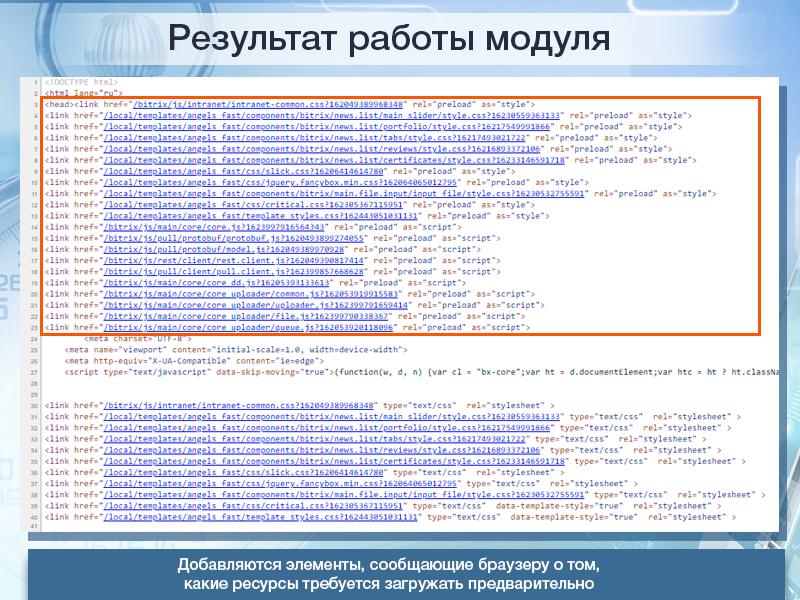Click the slide title "Результат работы модуля"
Screen dimensions: 800x600
coord(389,39)
